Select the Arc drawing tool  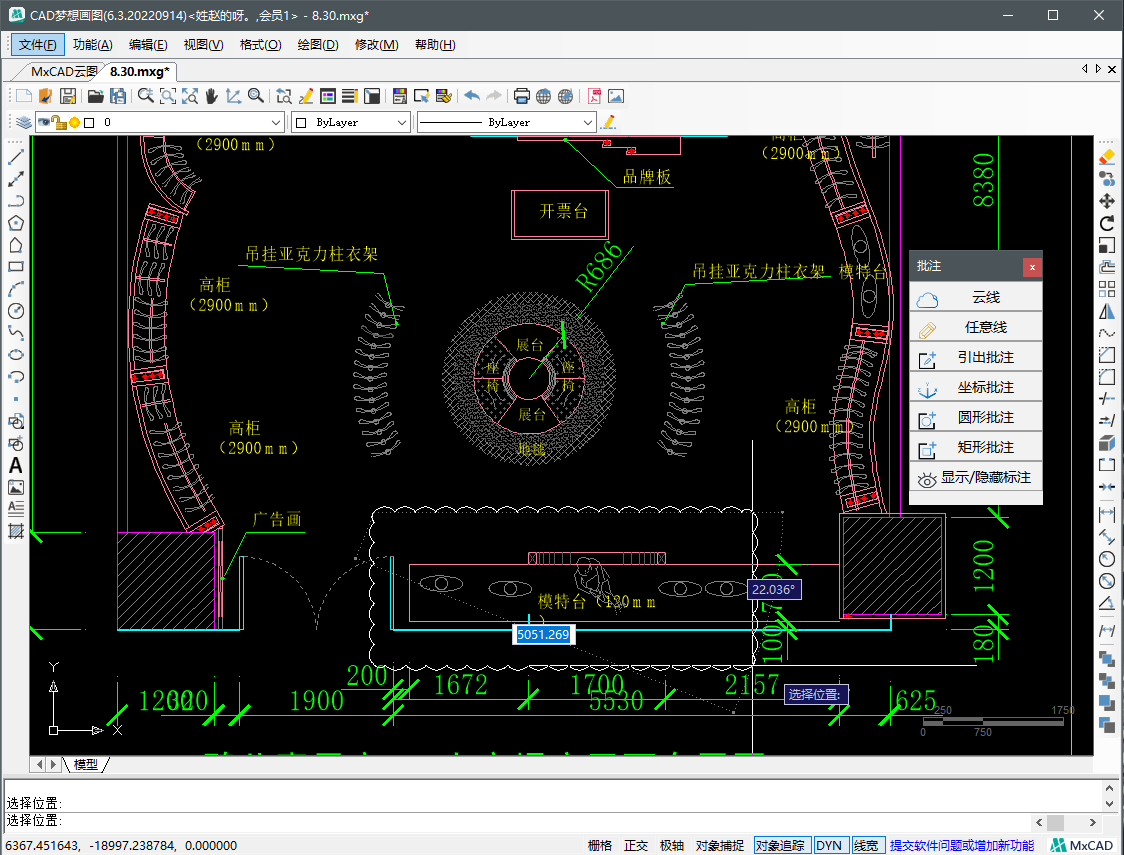coord(16,289)
